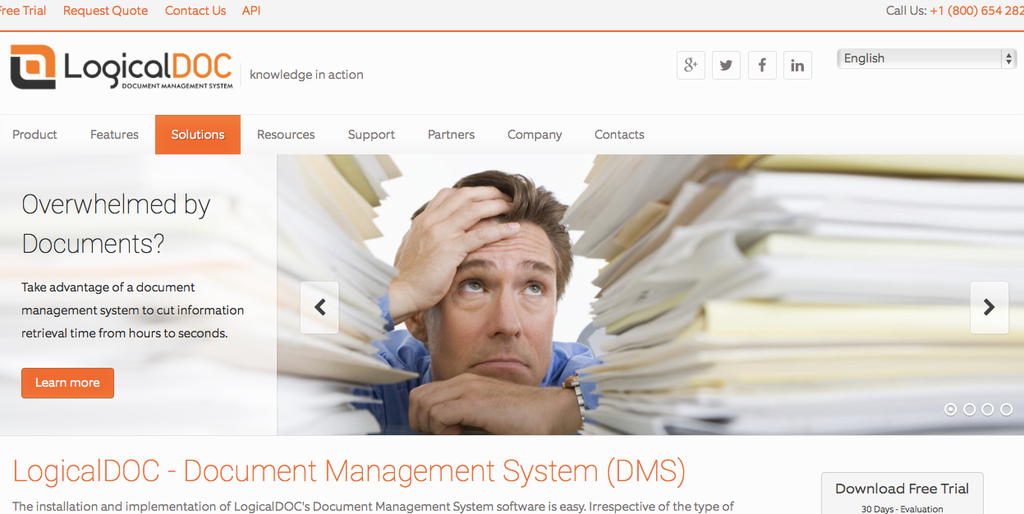Open the Twitter social icon
Screen dimensions: 1024x514
pyautogui.click(x=726, y=65)
